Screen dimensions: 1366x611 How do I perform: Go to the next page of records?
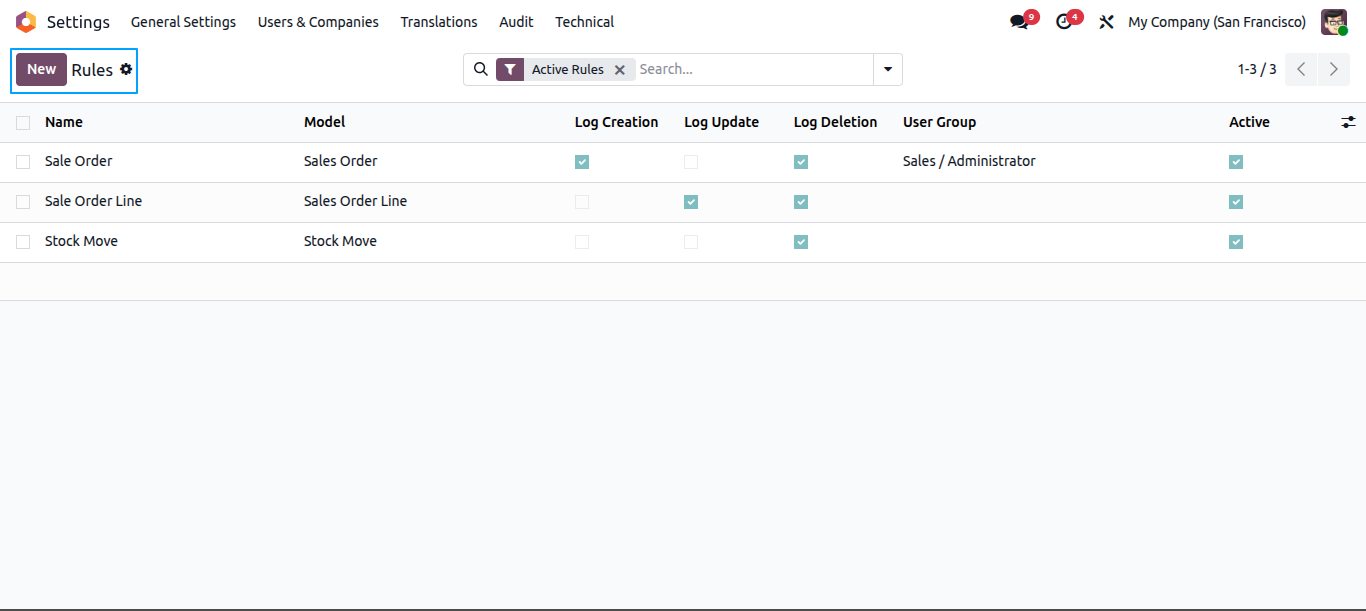(x=1333, y=69)
